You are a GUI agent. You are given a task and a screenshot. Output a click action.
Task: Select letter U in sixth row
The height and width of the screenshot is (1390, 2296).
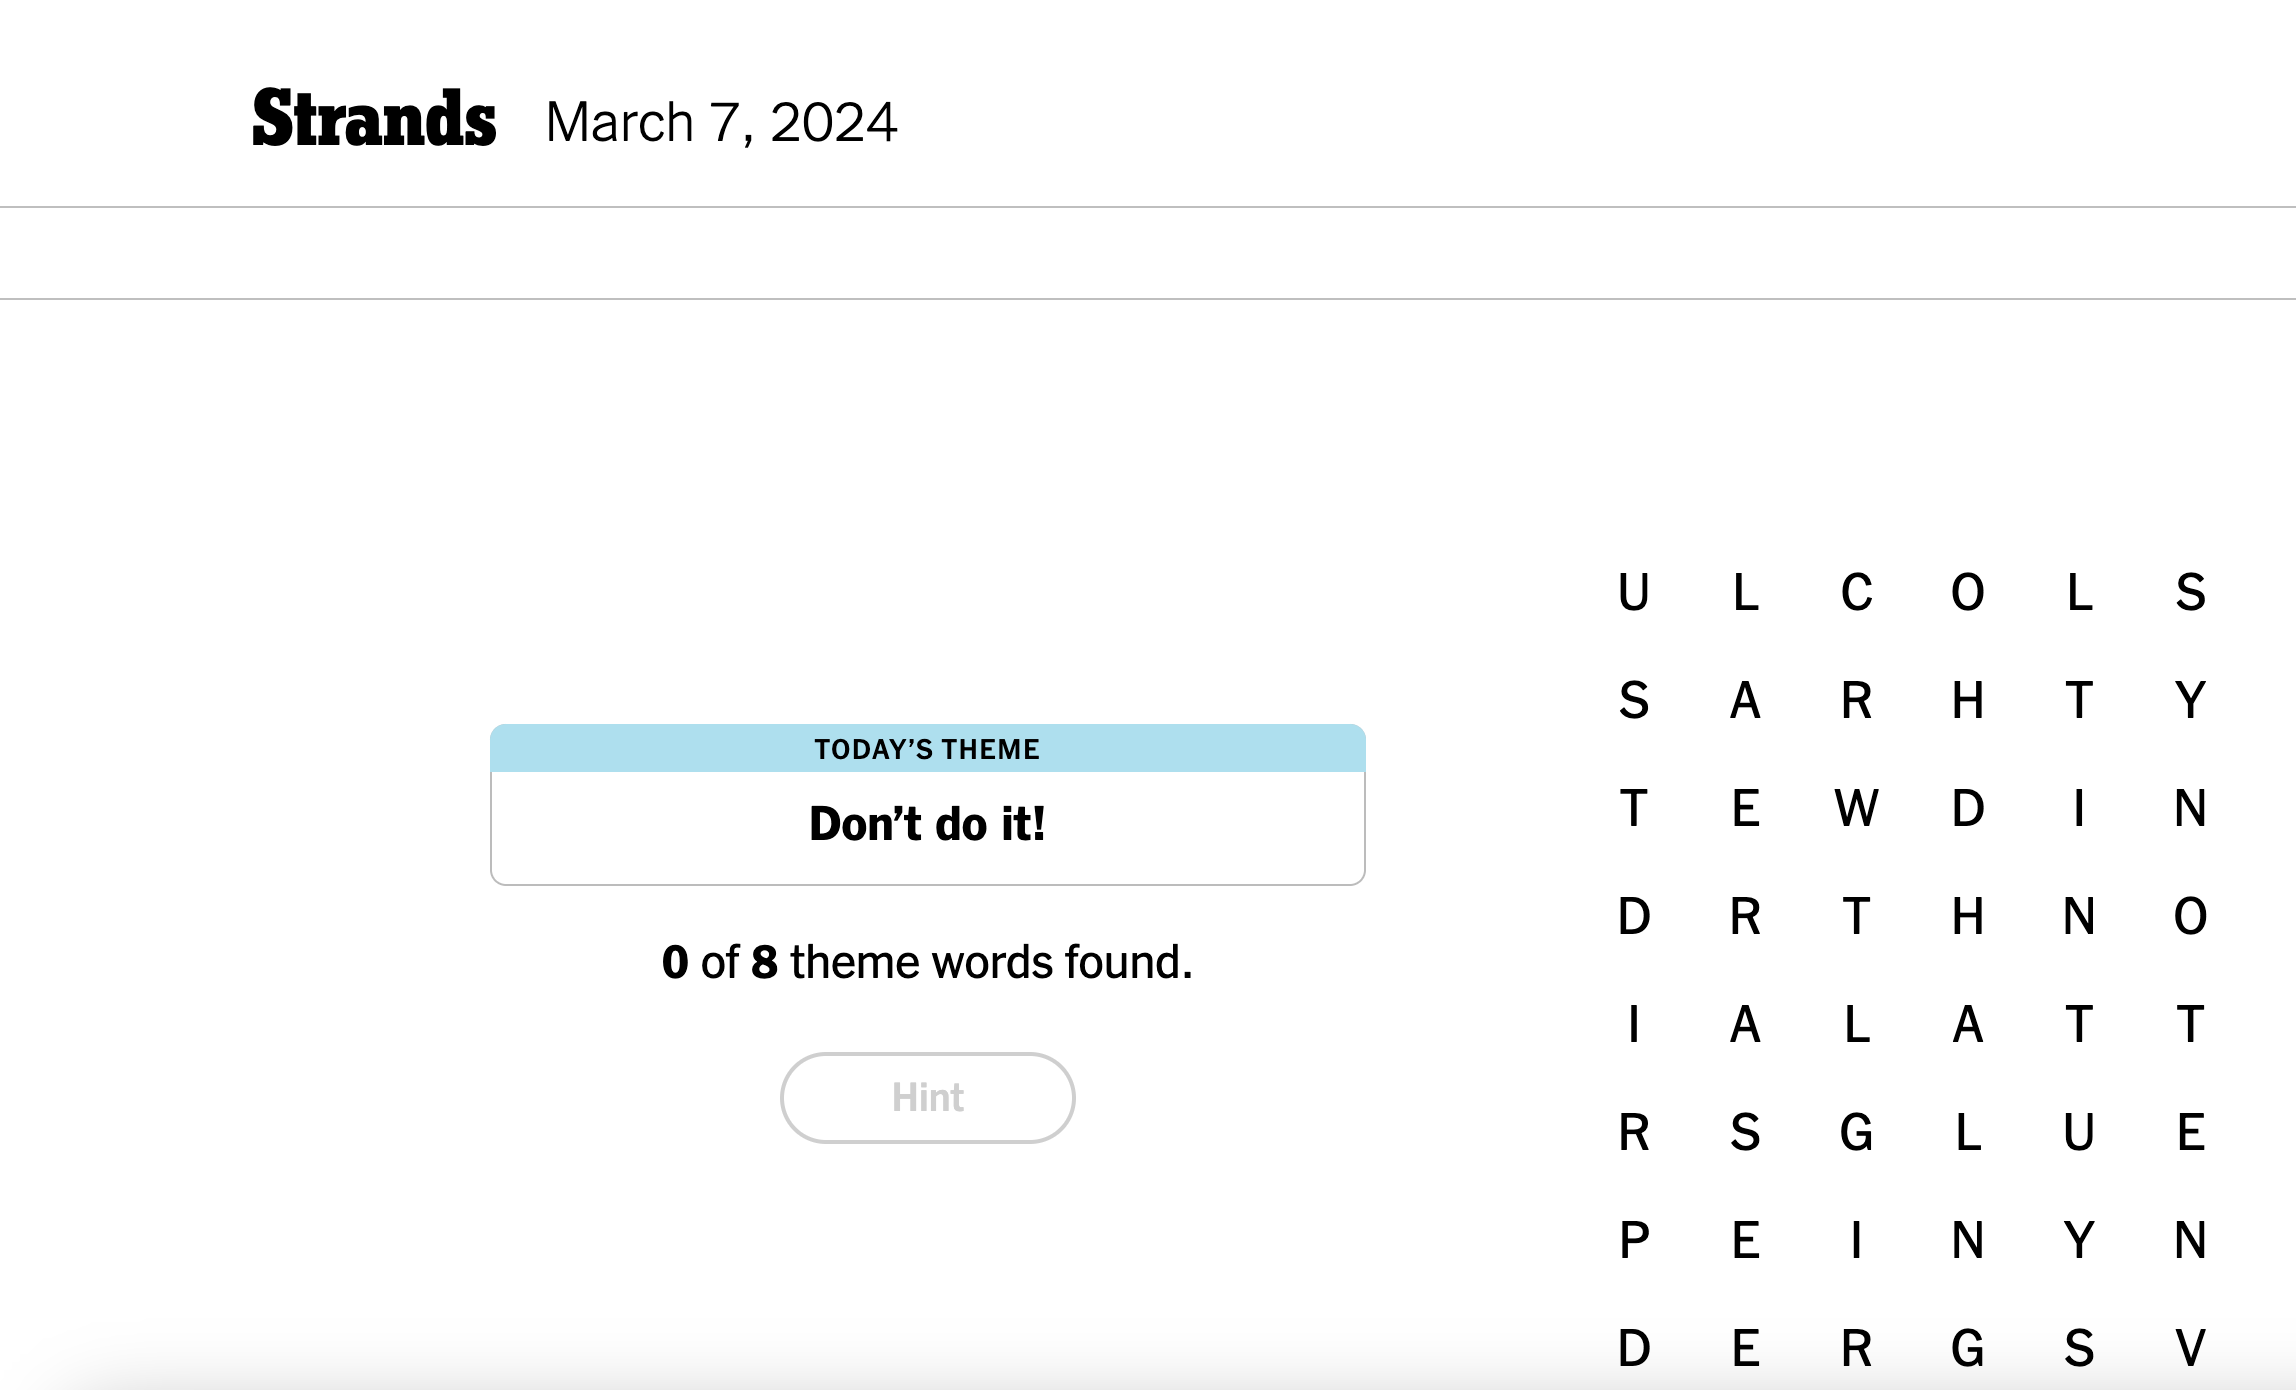2079,1132
